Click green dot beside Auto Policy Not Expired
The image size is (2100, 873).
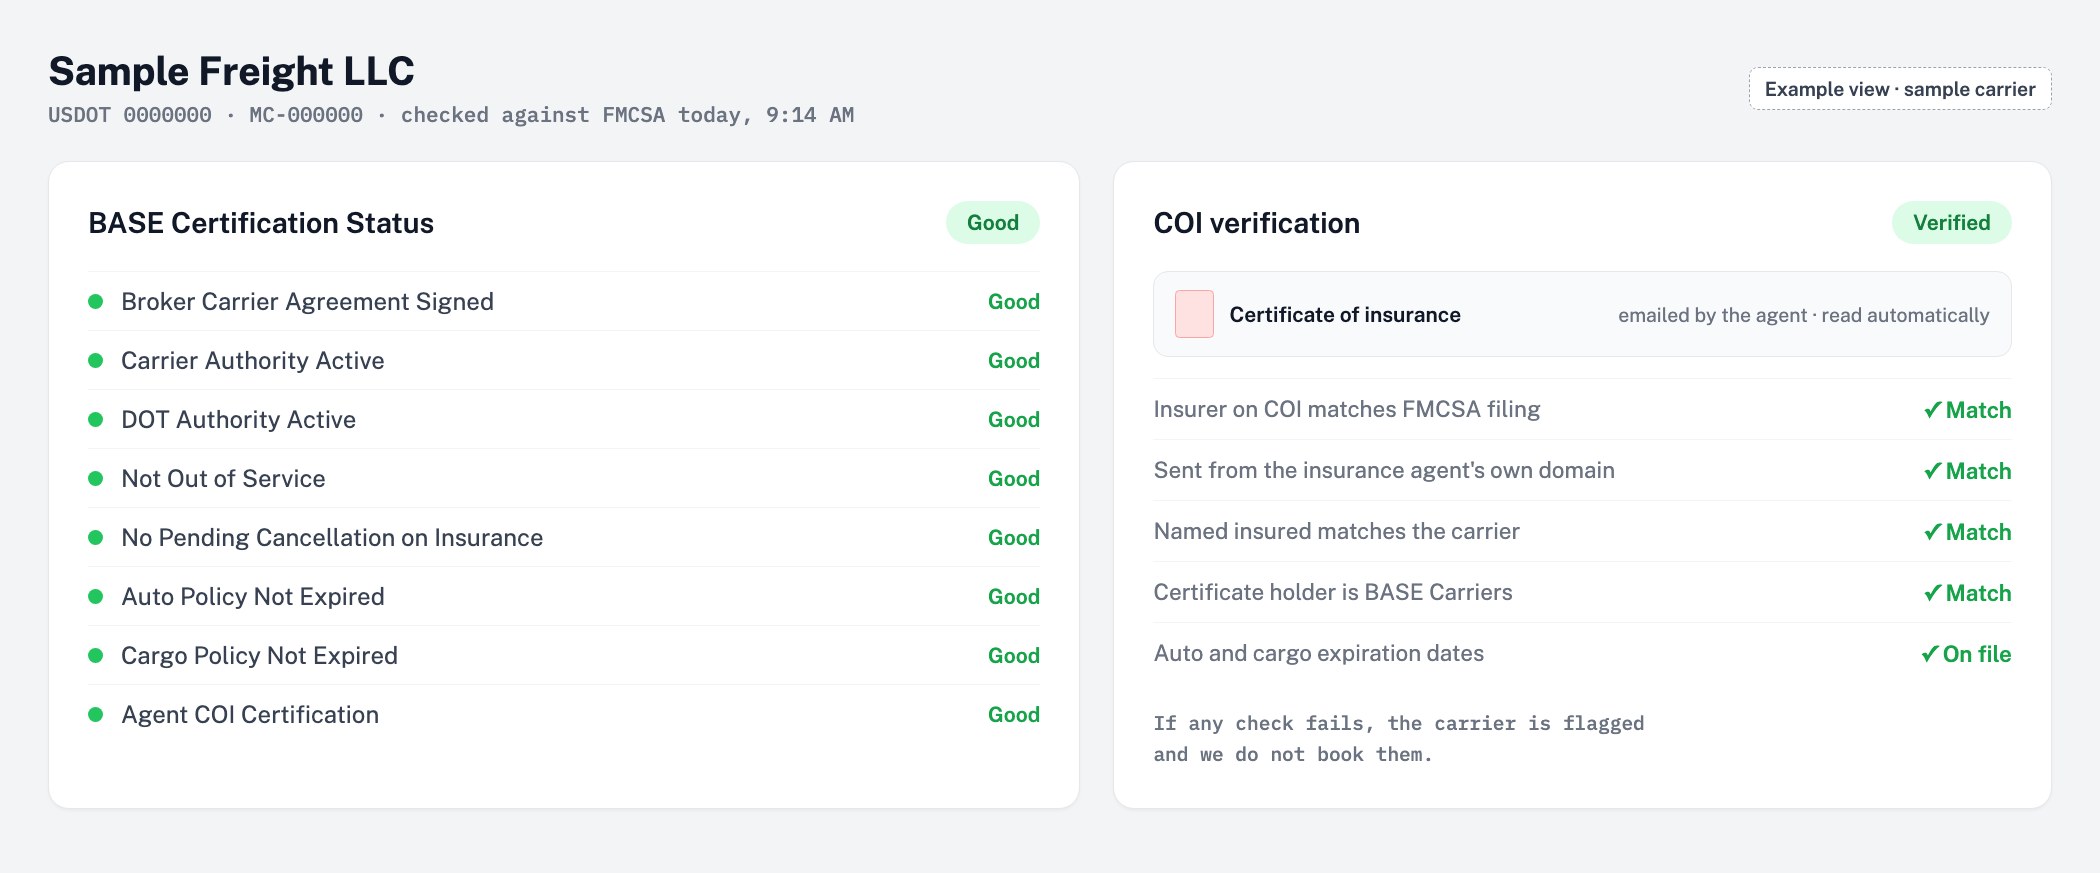click(x=96, y=596)
